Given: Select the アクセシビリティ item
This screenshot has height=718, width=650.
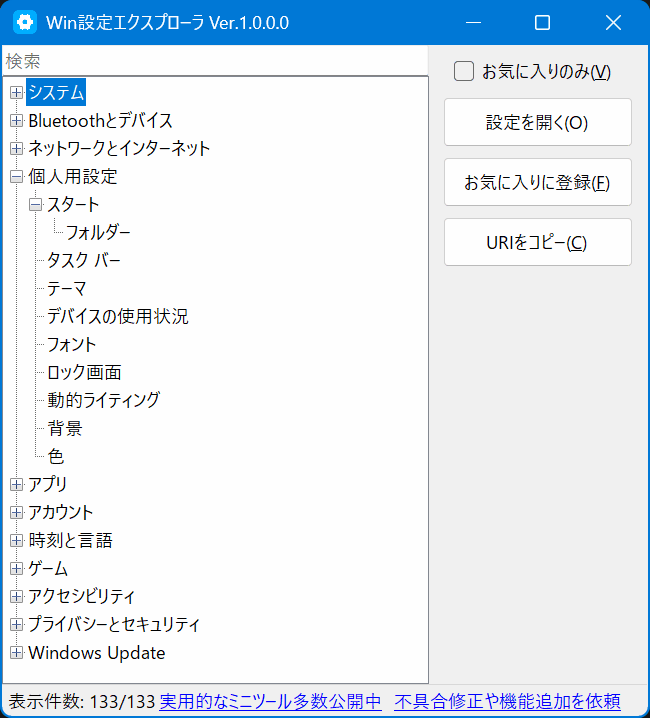Looking at the screenshot, I should [x=82, y=596].
